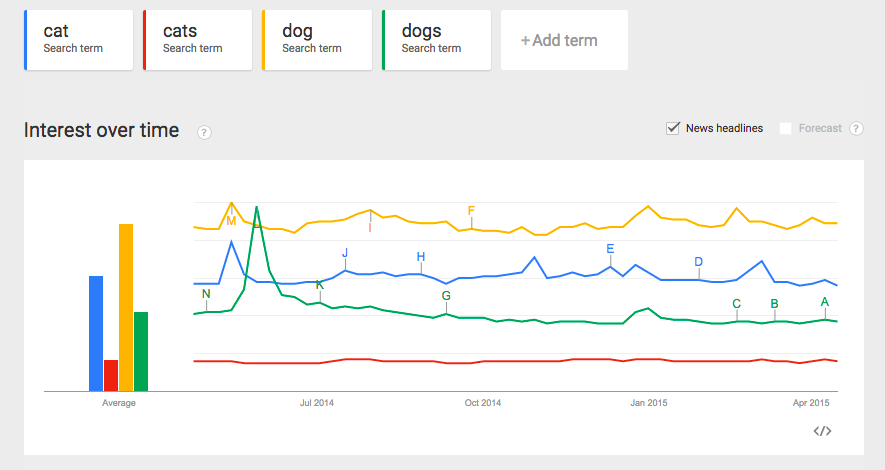The image size is (885, 470).
Task: Open help icon beside Interest over time
Action: tap(204, 132)
